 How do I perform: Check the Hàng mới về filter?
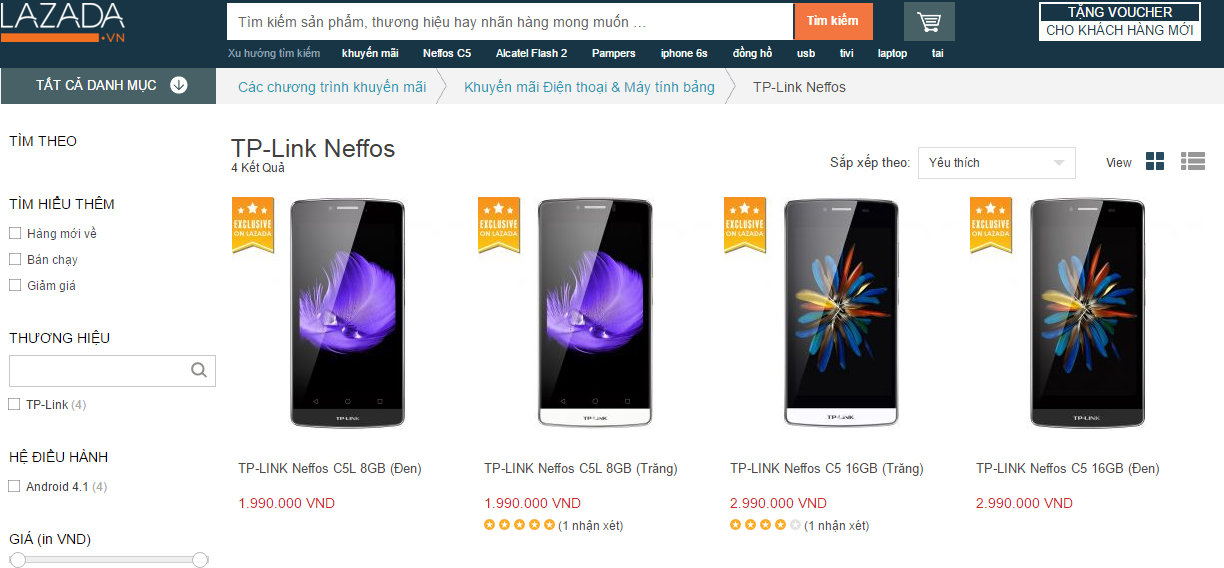pyautogui.click(x=15, y=233)
